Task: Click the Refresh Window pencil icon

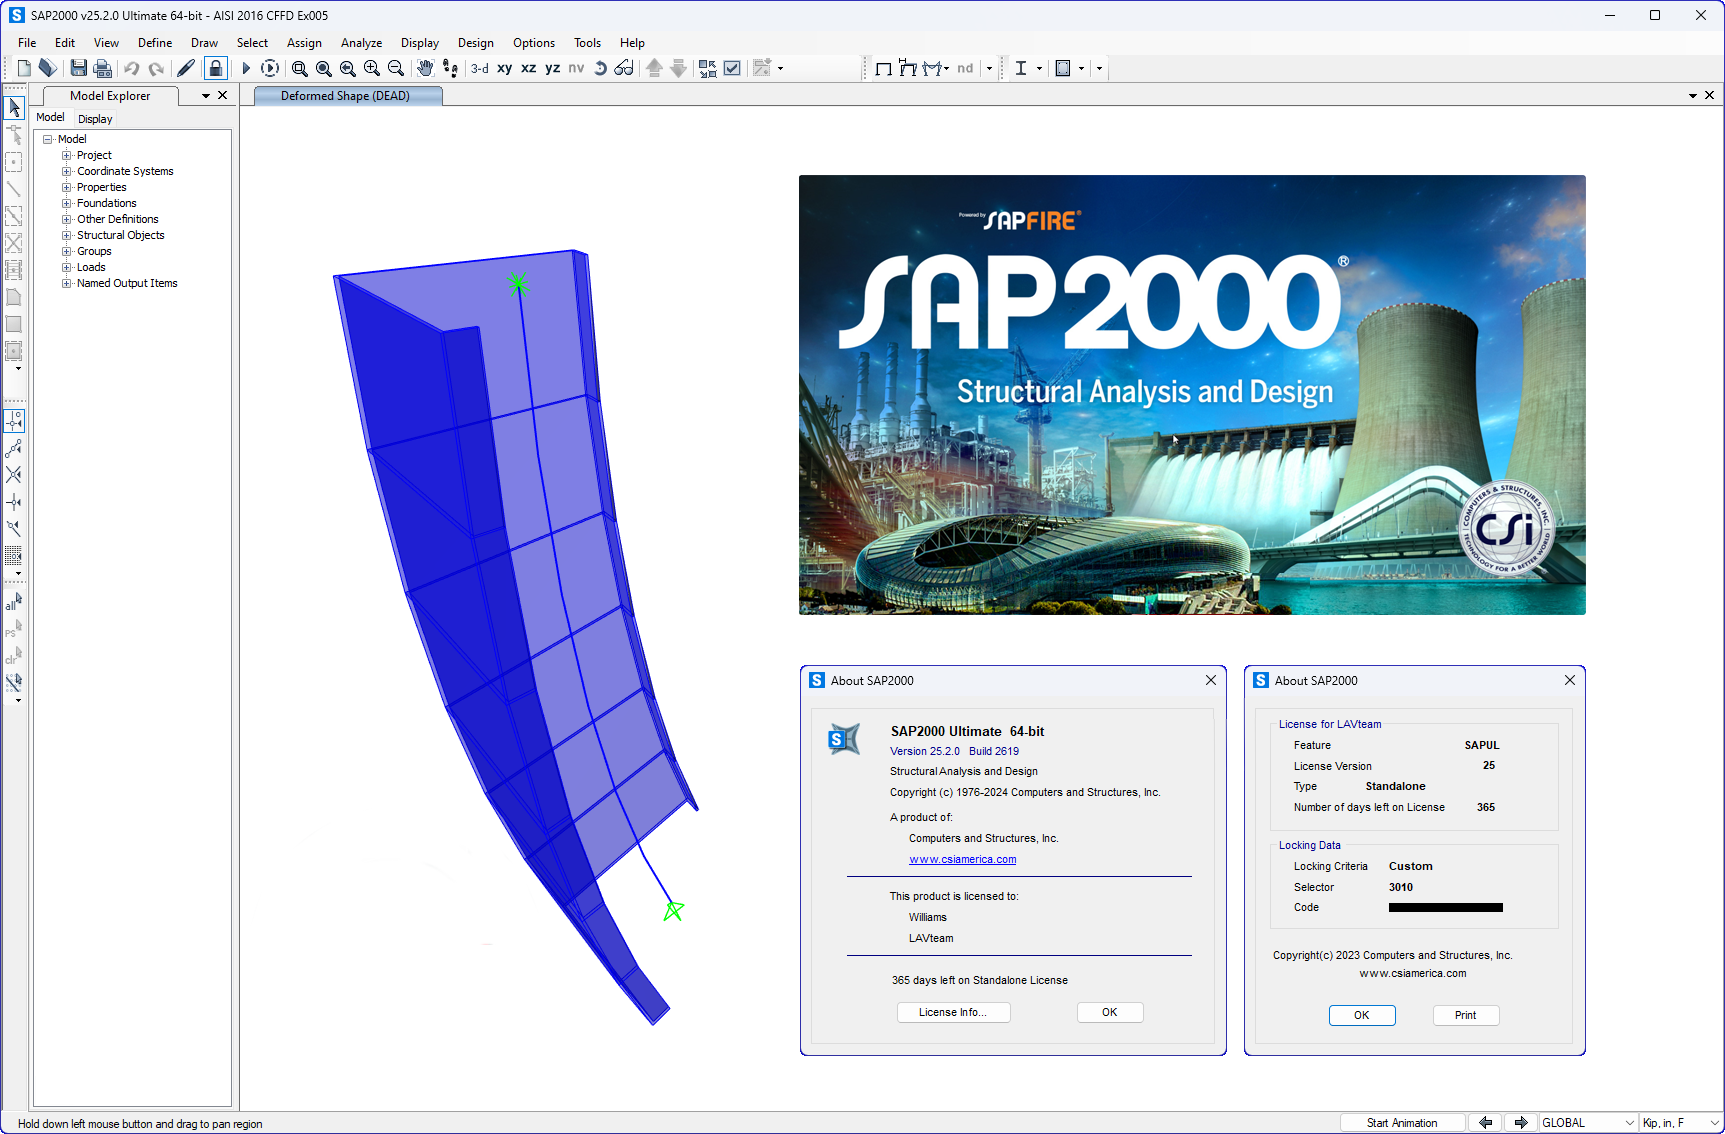Action: (186, 68)
